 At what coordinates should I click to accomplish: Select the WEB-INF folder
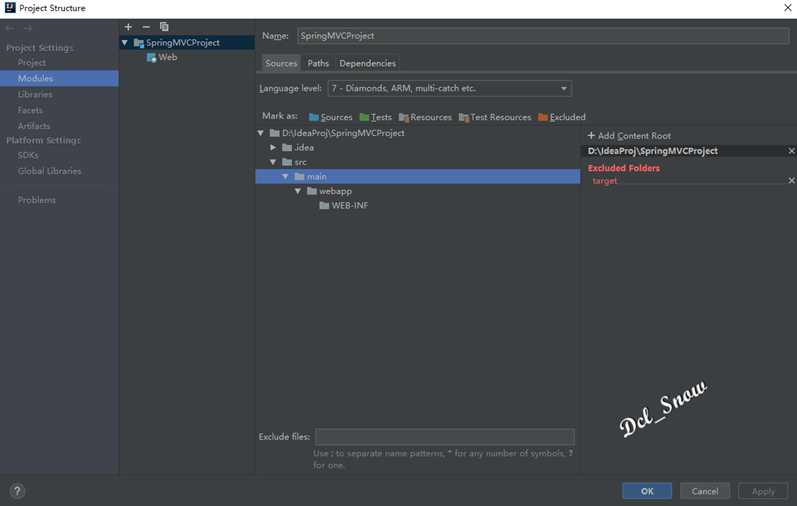(x=344, y=205)
